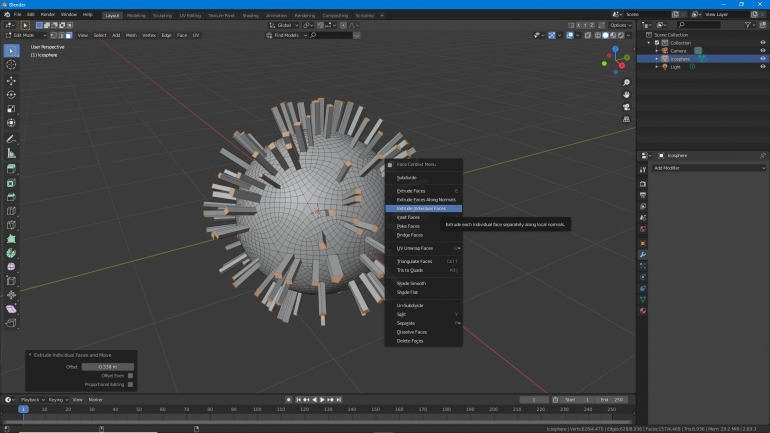Select the Bevel tool
The width and height of the screenshot is (770, 433).
click(11, 197)
